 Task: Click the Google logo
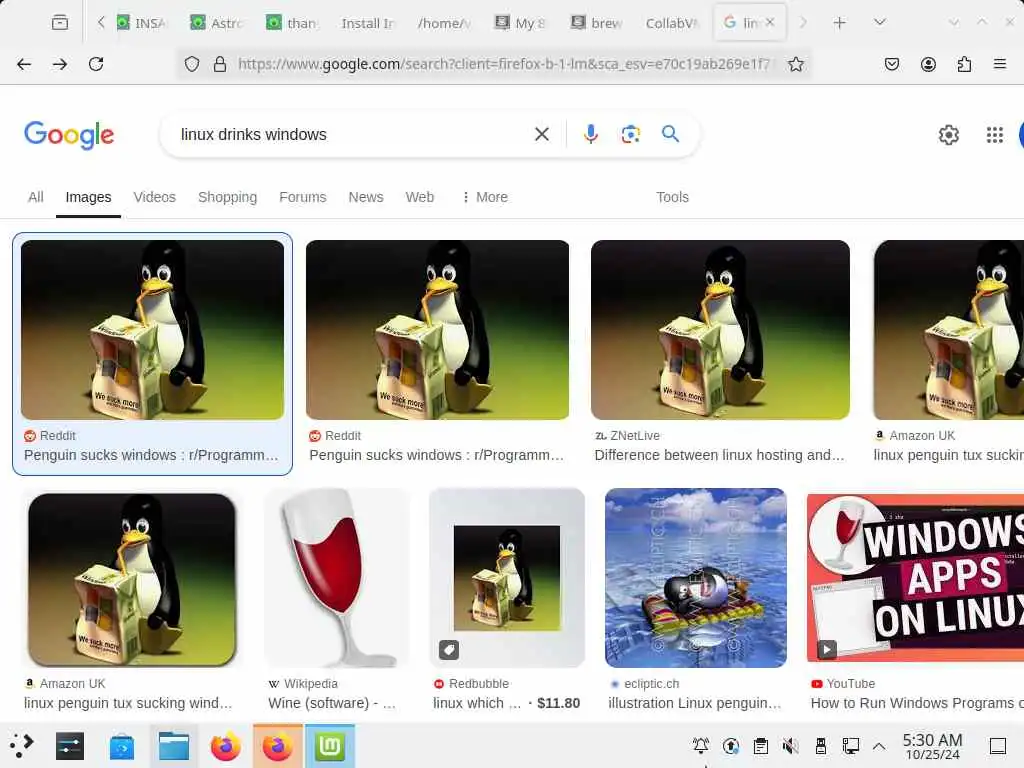tap(69, 135)
